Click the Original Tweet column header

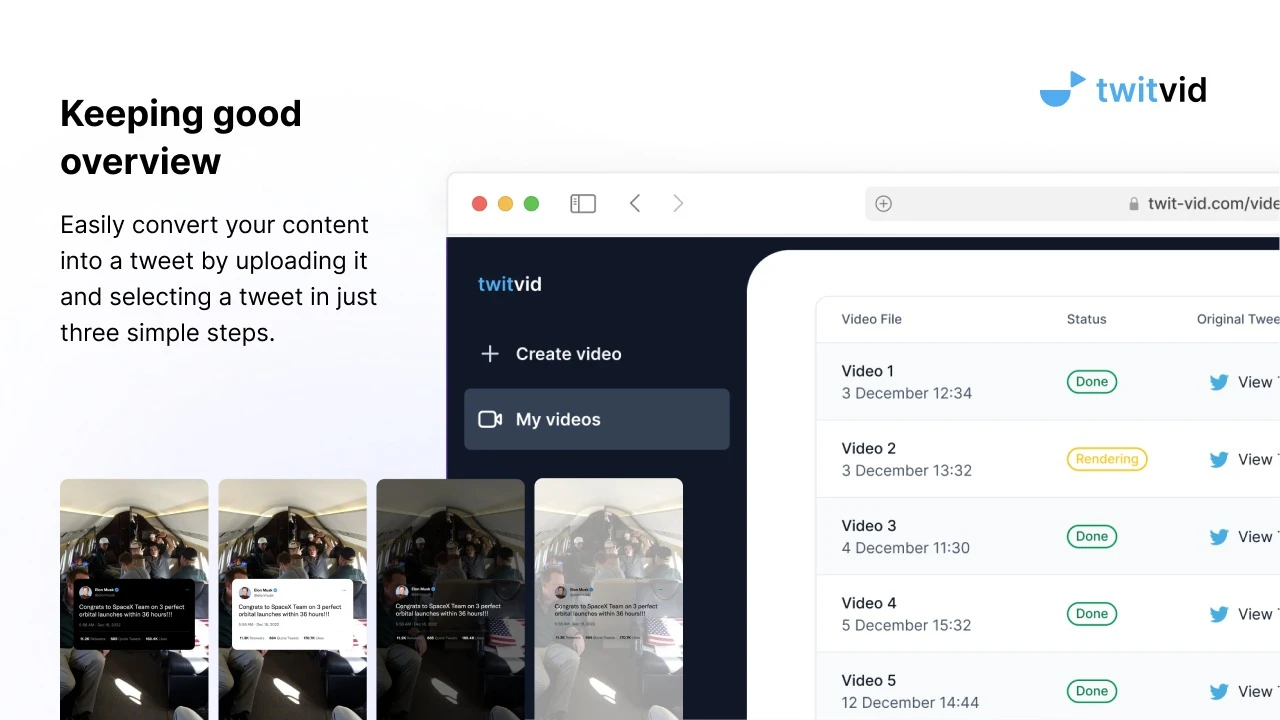point(1238,319)
